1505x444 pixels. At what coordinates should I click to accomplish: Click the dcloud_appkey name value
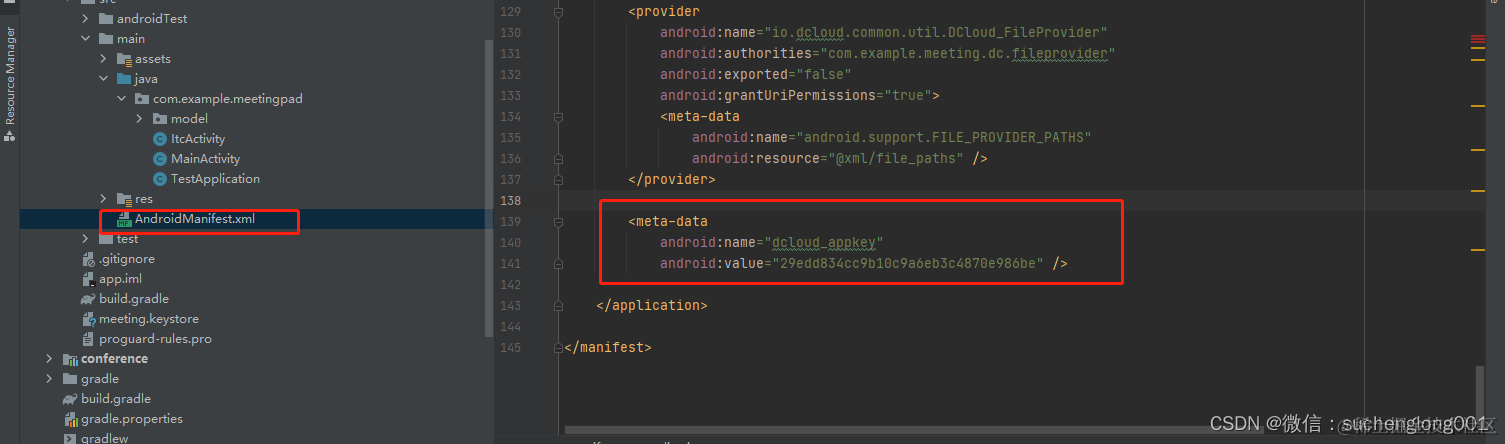coord(825,242)
